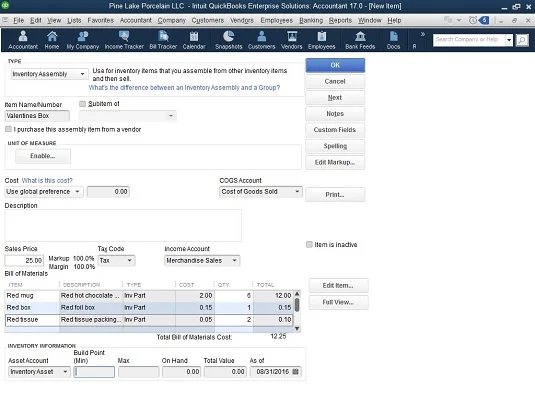Viewport: 535px width, 401px height.
Task: Select the Red mug row item
Action: [x=149, y=296]
